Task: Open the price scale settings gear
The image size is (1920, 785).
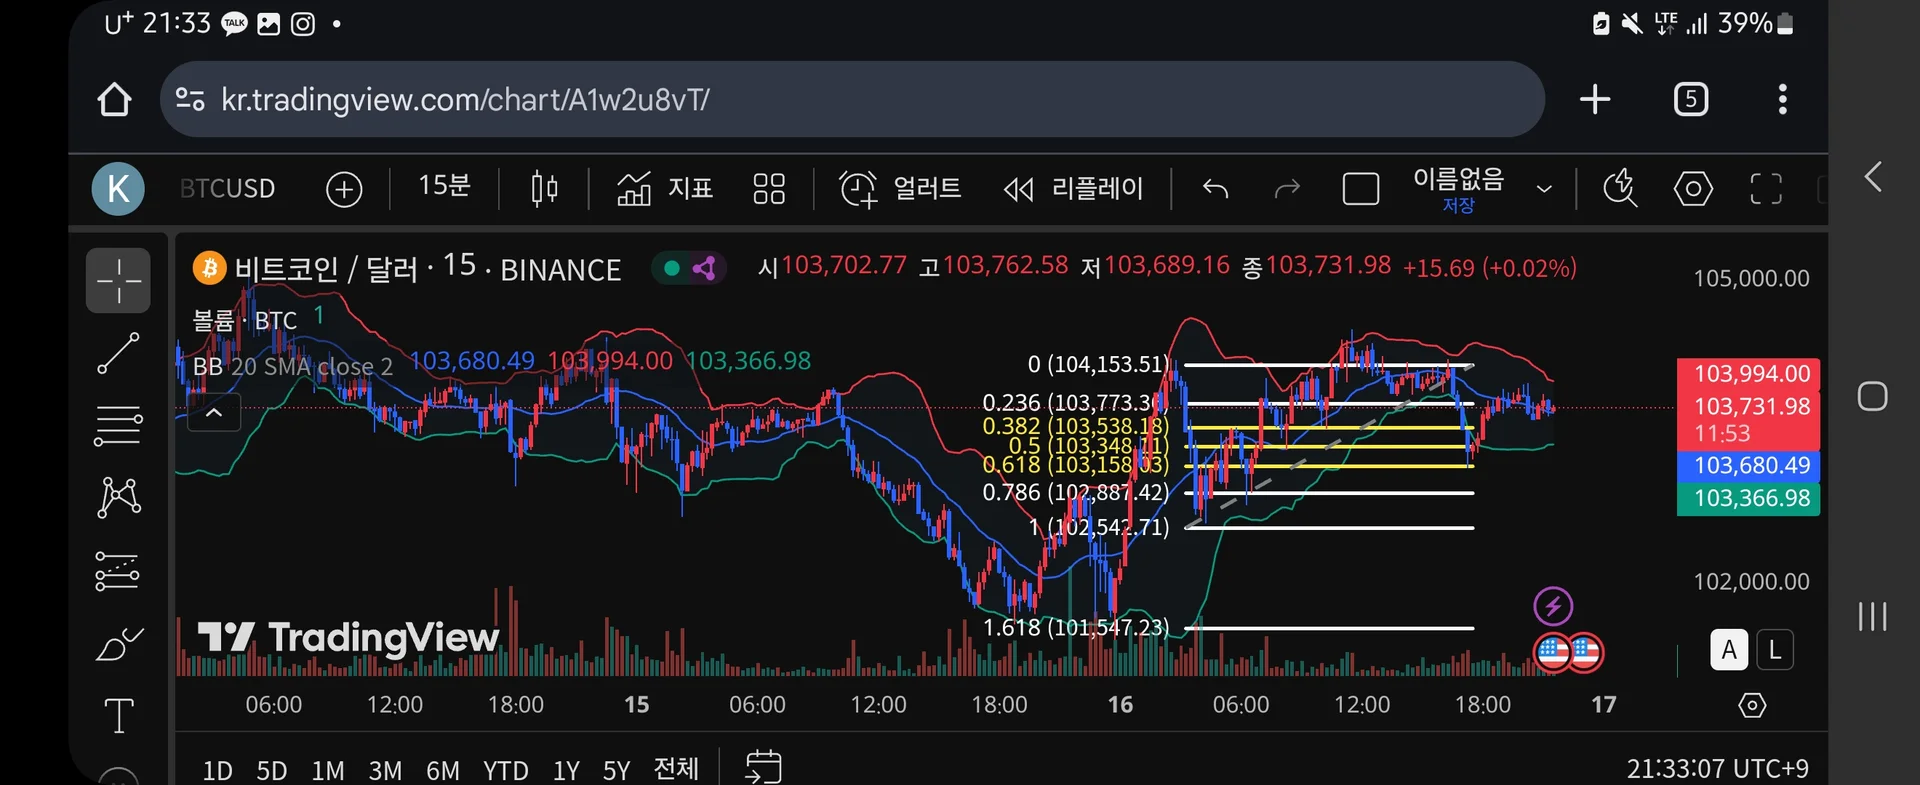Action: tap(1752, 705)
